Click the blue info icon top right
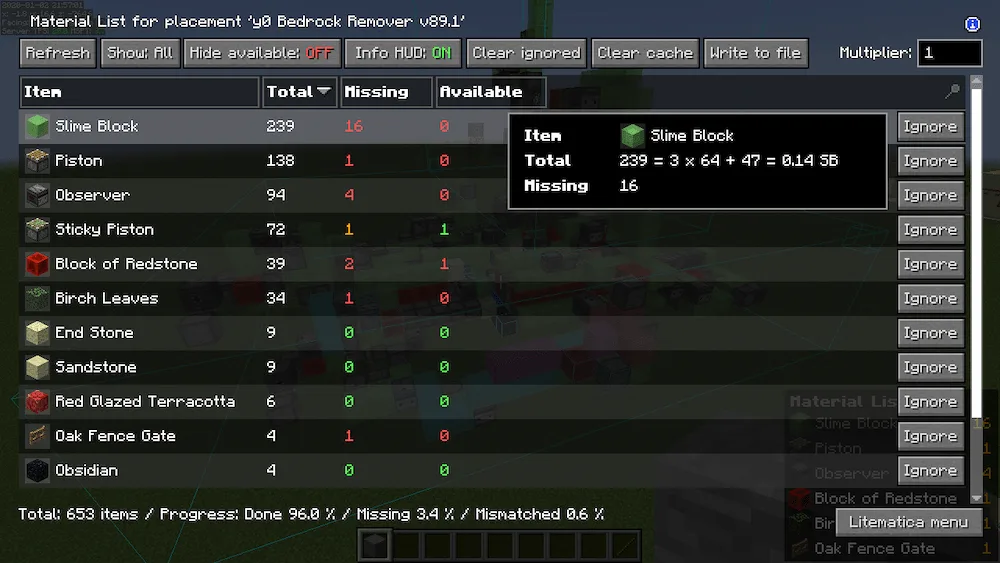This screenshot has width=1000, height=563. click(972, 24)
